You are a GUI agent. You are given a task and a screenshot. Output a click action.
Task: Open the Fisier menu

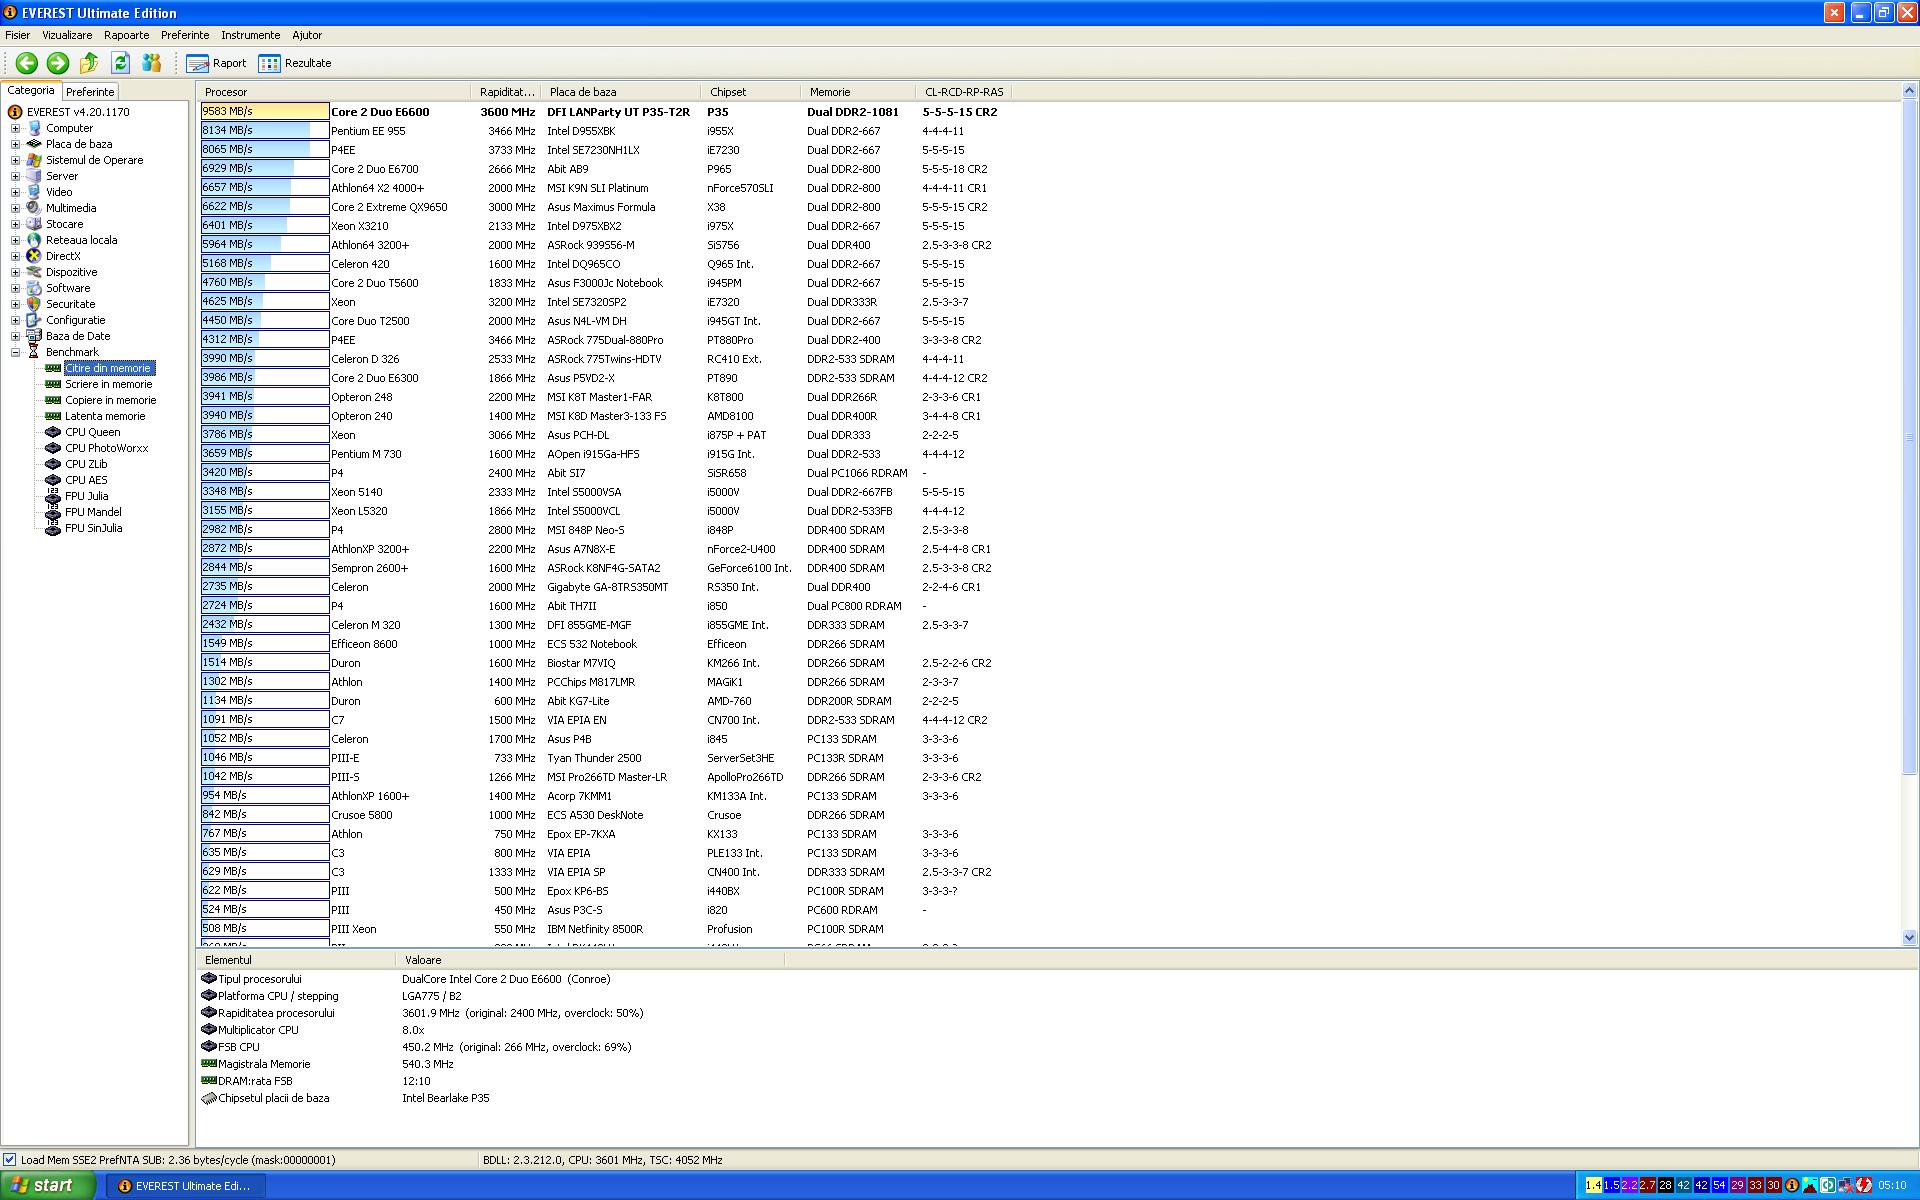18,35
